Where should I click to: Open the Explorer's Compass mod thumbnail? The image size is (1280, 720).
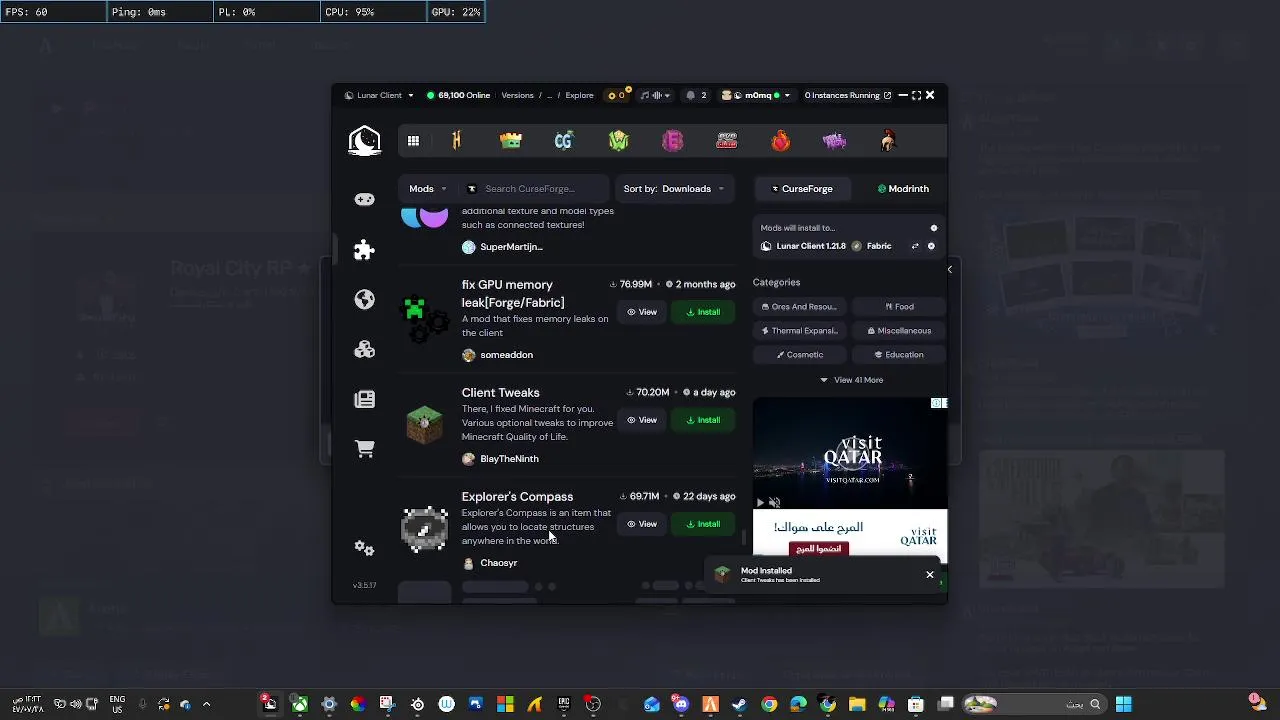pyautogui.click(x=425, y=529)
